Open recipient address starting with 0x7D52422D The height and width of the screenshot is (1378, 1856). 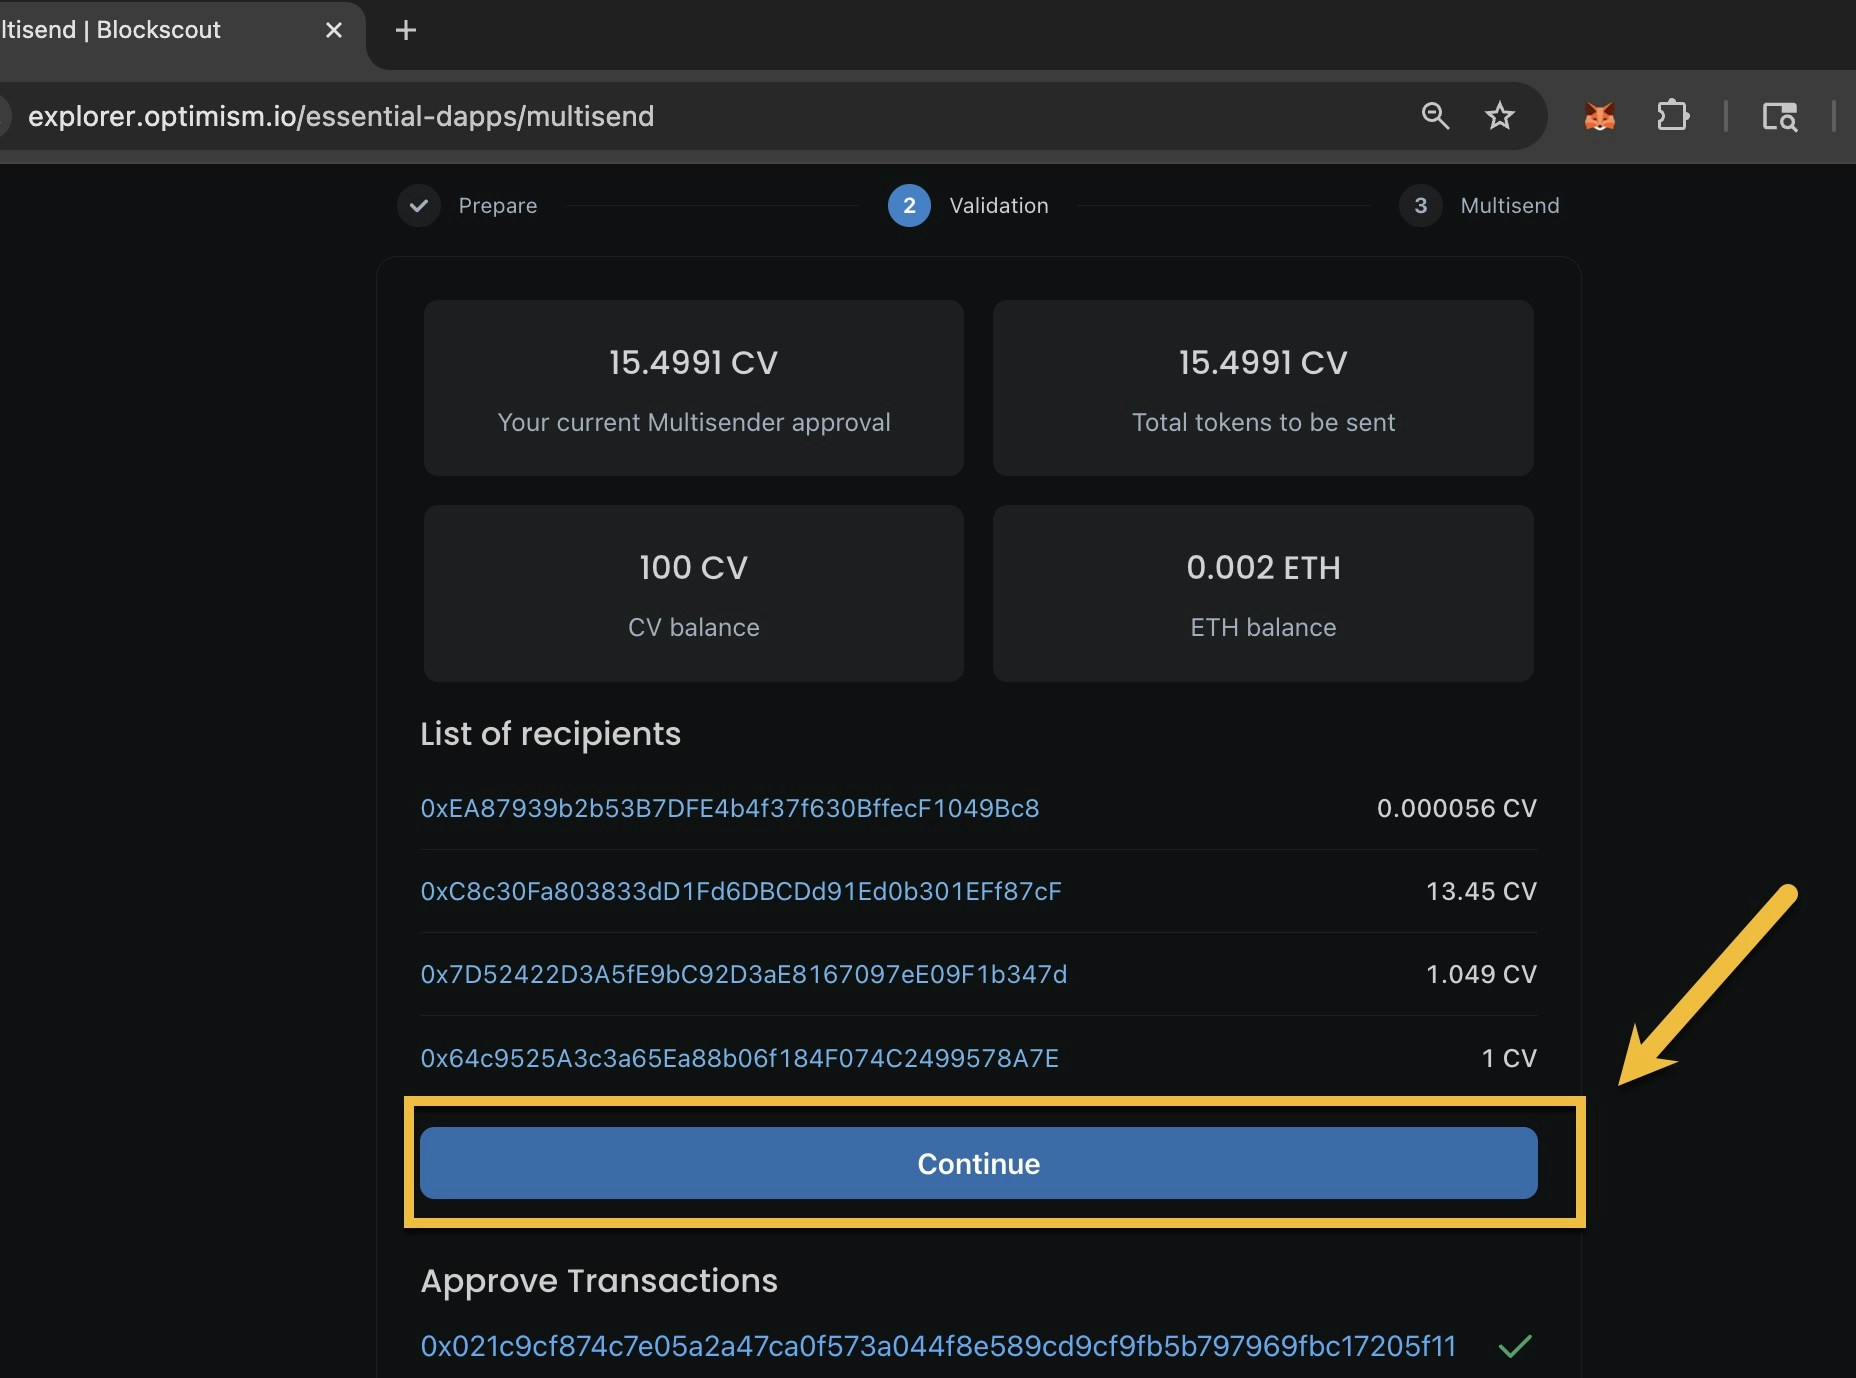[742, 975]
